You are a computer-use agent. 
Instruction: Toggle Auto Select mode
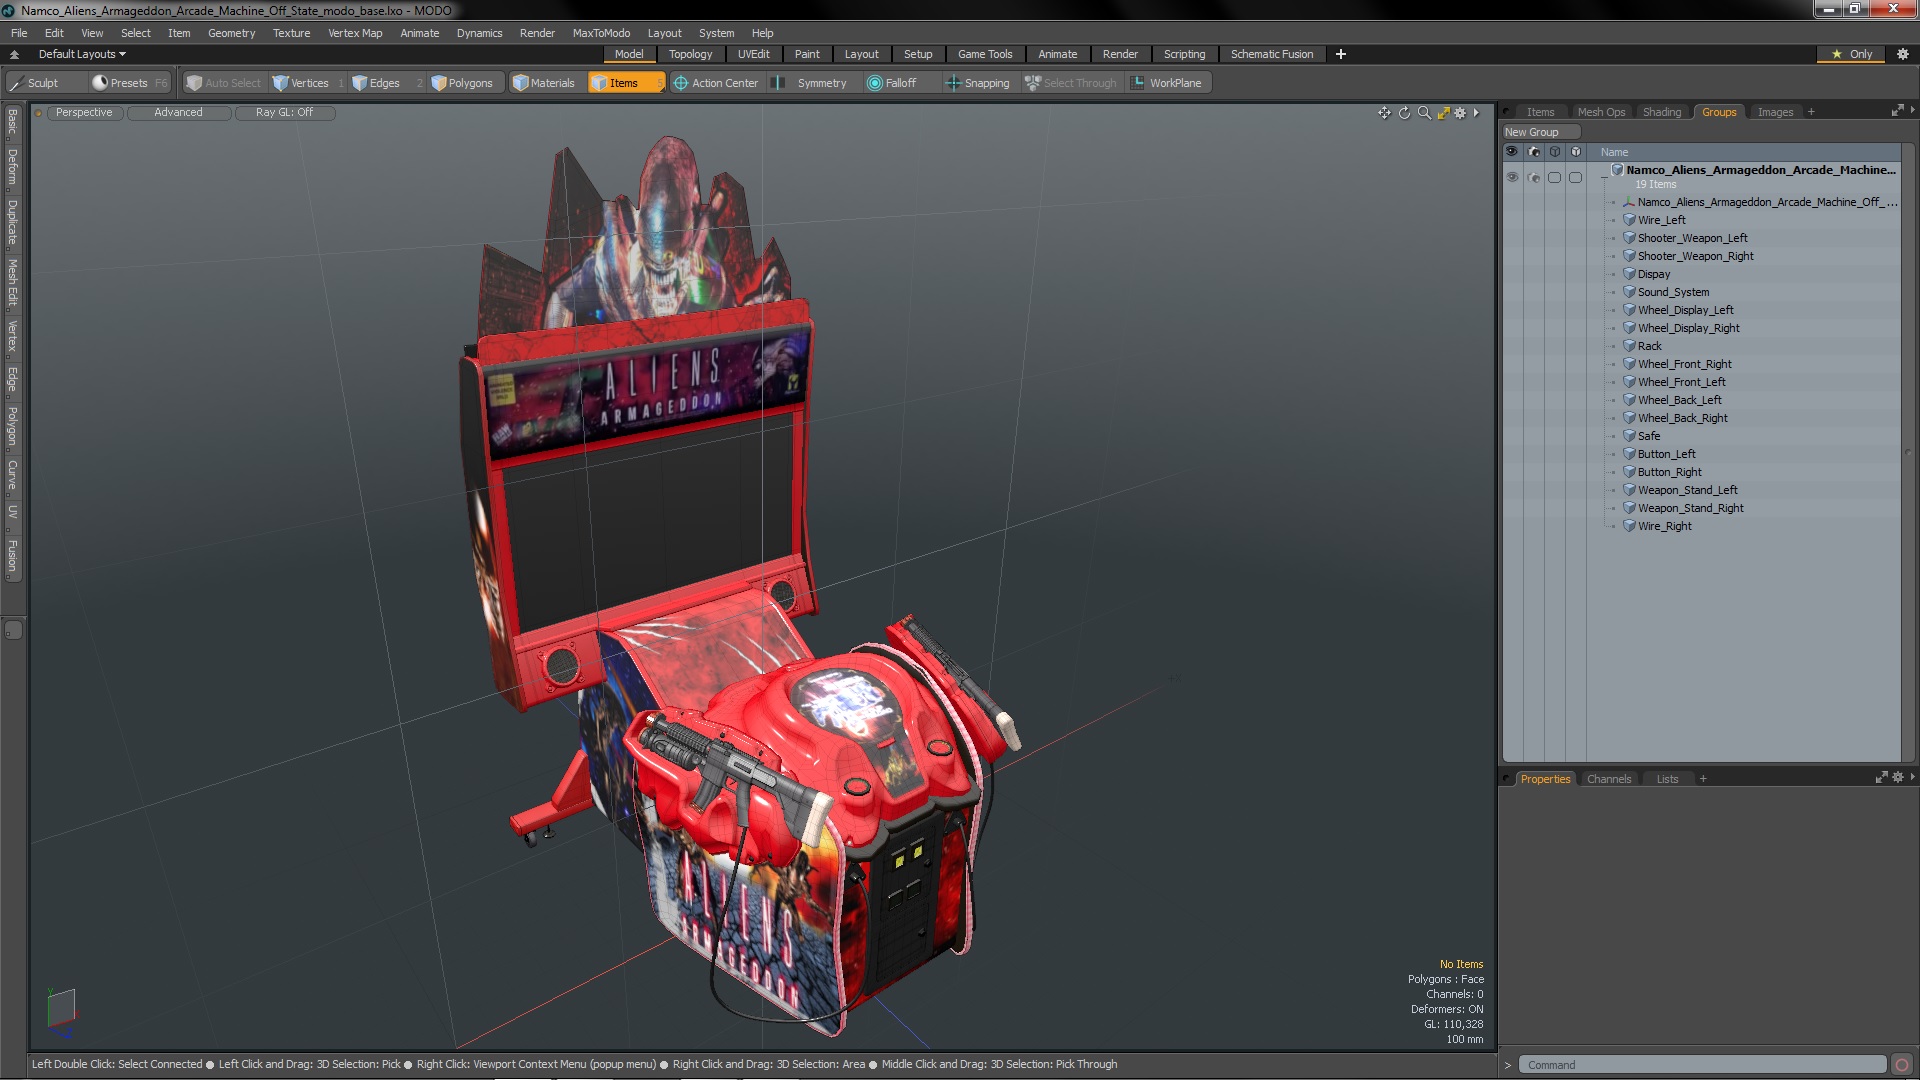tap(224, 83)
